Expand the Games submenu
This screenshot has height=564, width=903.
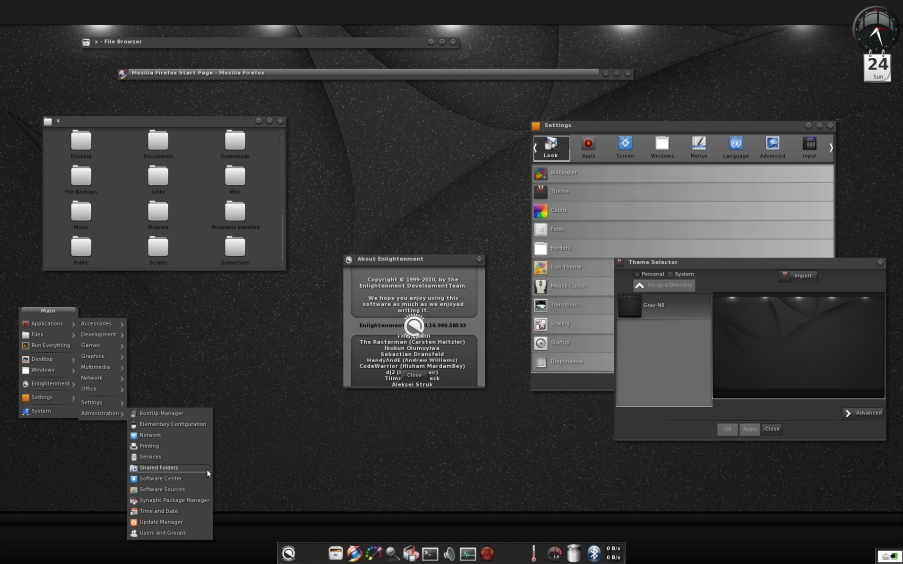102,346
